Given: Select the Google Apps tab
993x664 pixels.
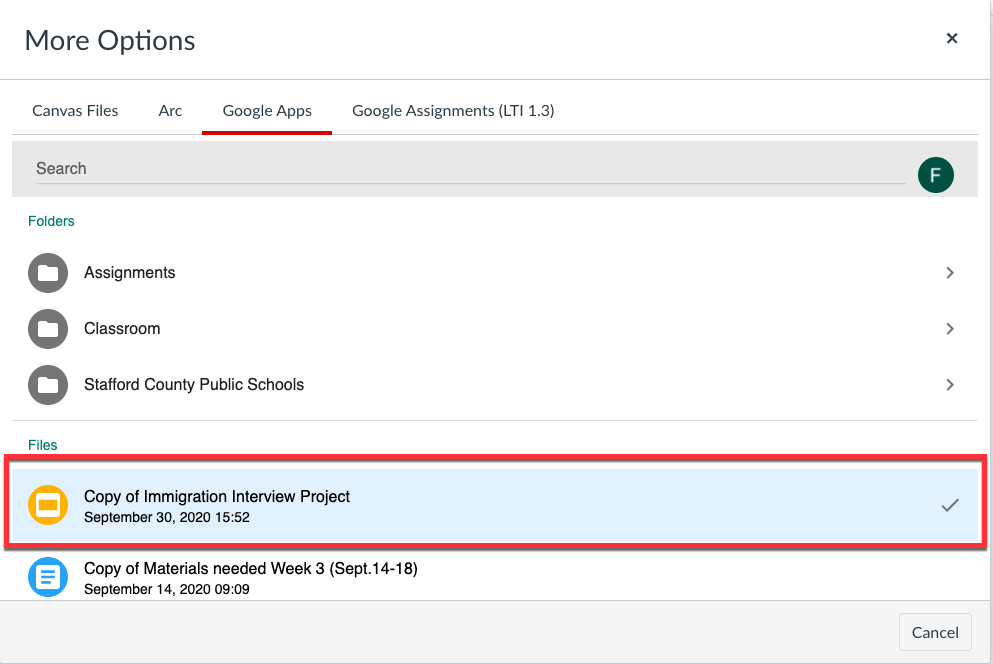Looking at the screenshot, I should click(x=267, y=111).
